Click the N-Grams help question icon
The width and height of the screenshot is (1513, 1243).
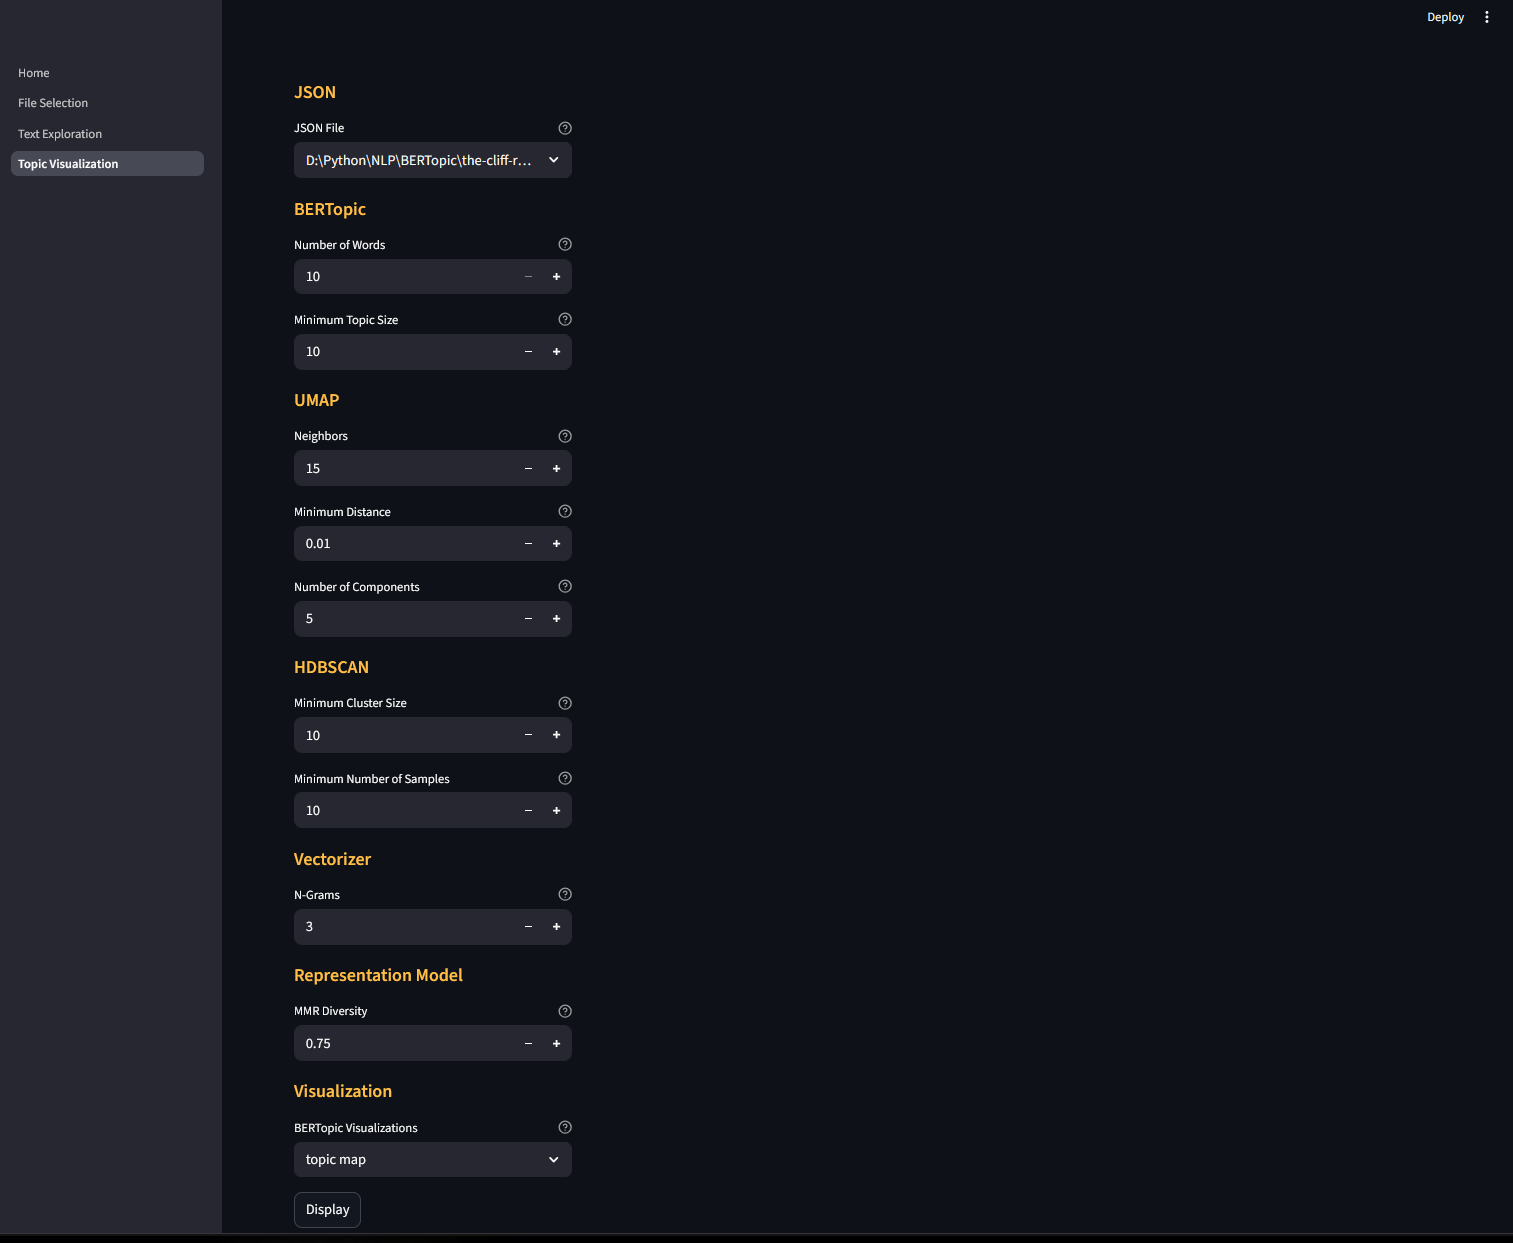pos(565,894)
